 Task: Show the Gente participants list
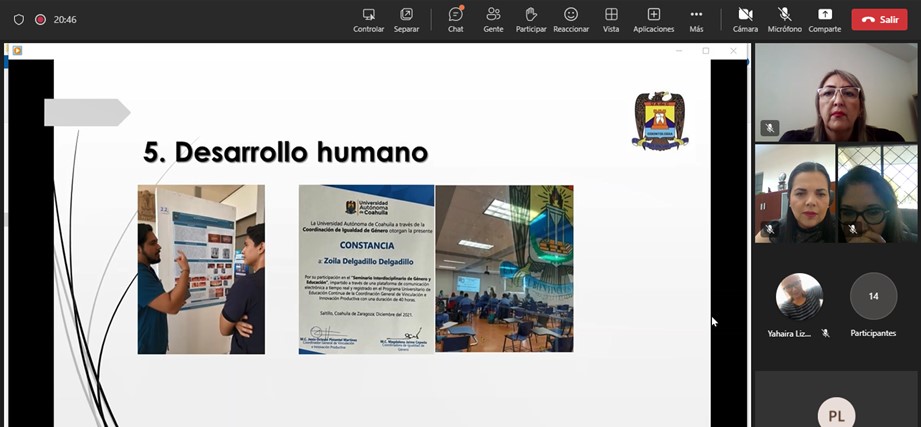click(x=493, y=18)
